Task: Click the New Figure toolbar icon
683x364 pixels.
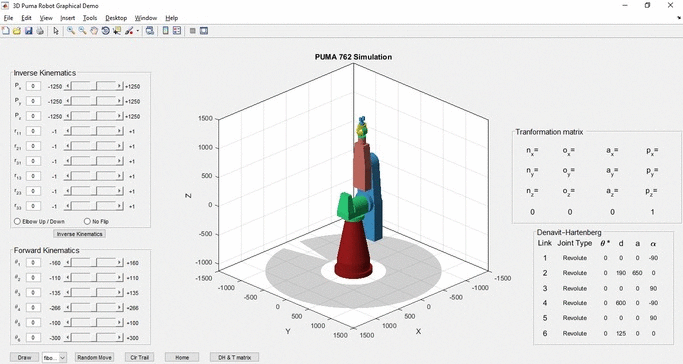Action: pyautogui.click(x=6, y=31)
